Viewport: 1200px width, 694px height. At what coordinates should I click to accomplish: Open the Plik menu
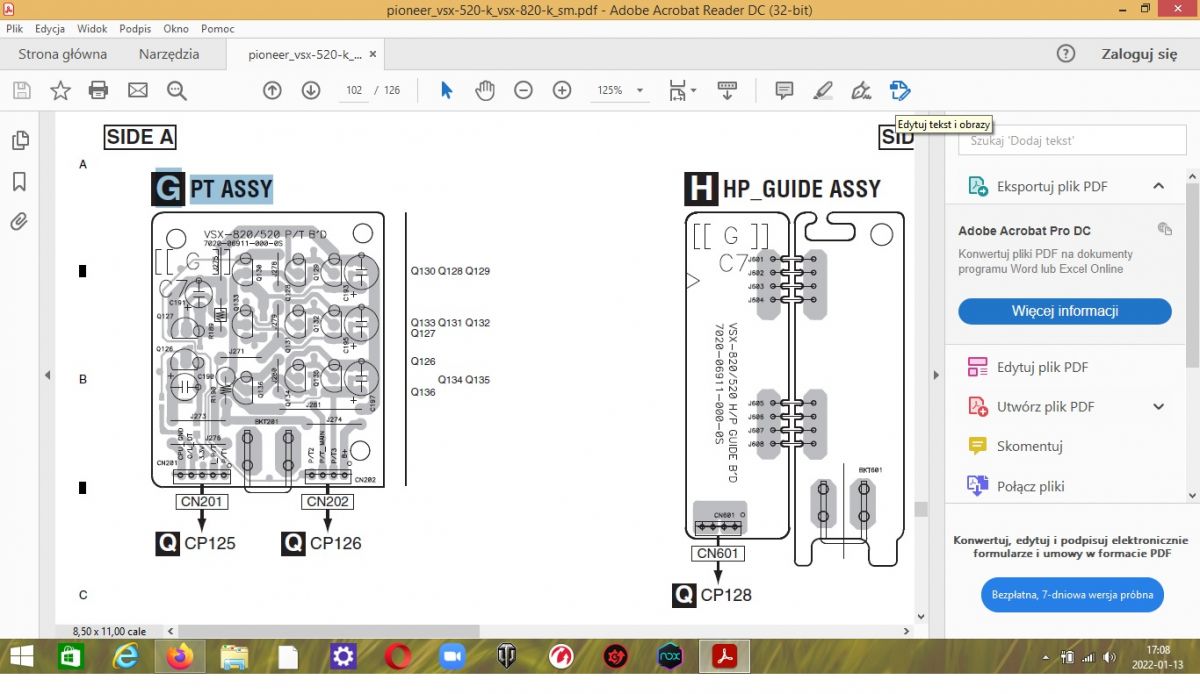point(14,29)
